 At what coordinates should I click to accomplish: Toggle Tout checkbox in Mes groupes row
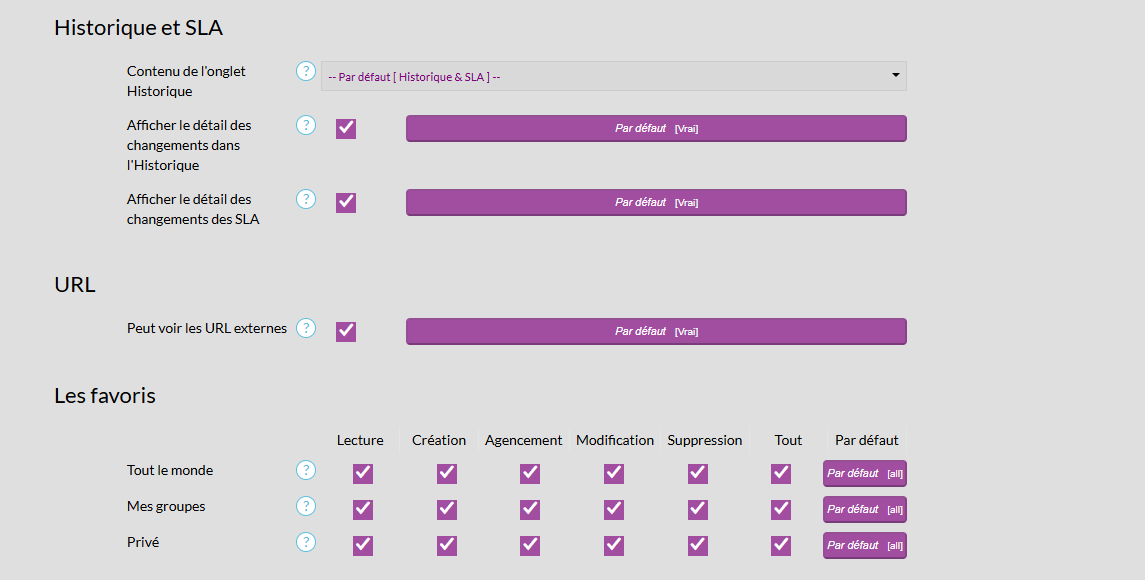[781, 510]
